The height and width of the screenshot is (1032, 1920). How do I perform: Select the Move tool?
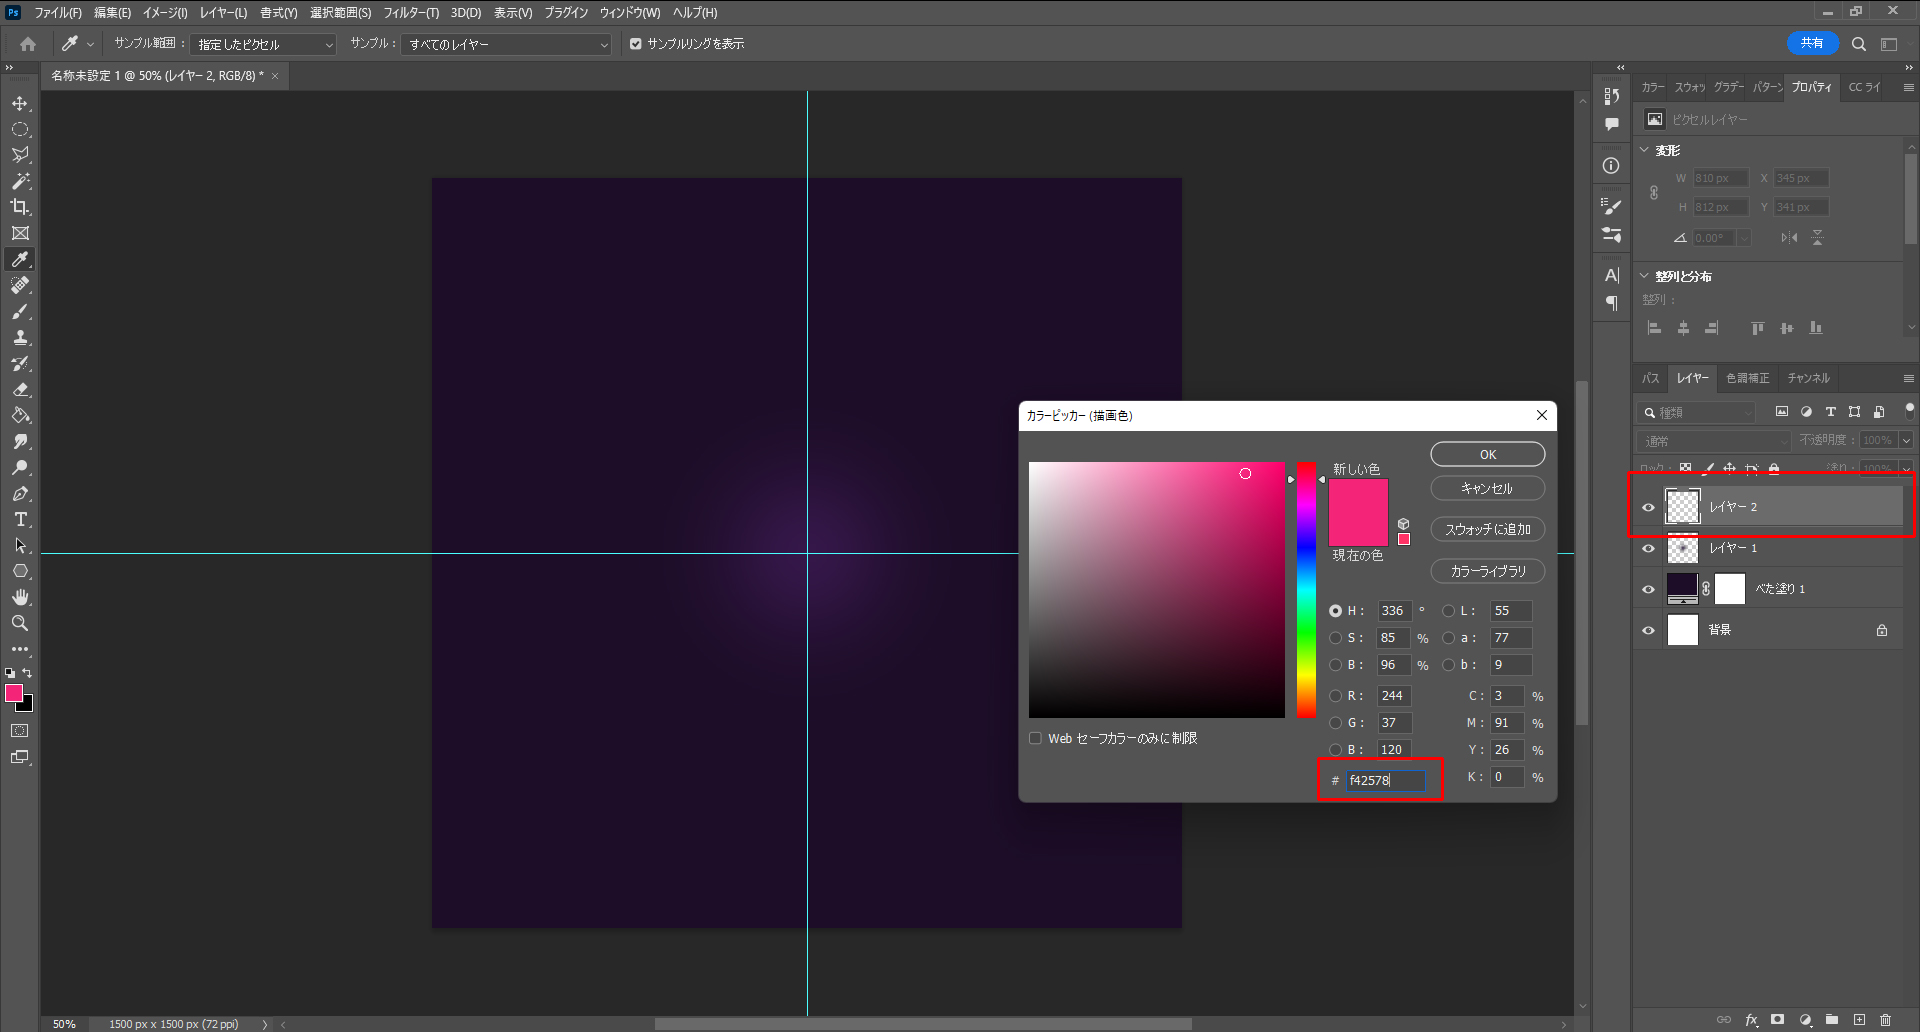point(20,104)
